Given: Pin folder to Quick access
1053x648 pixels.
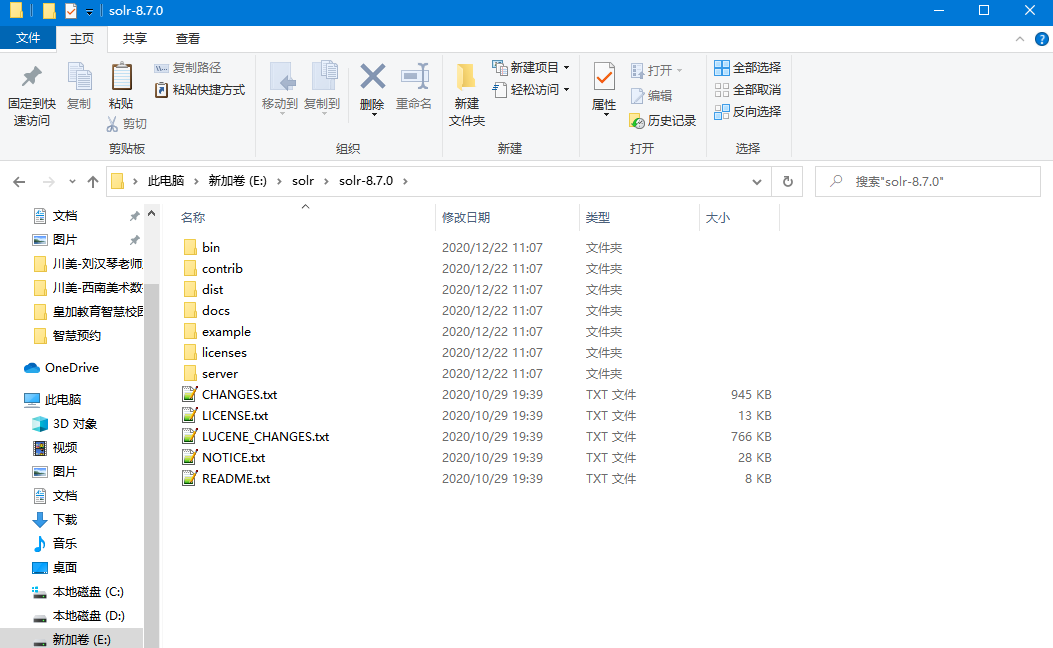Looking at the screenshot, I should coord(32,95).
